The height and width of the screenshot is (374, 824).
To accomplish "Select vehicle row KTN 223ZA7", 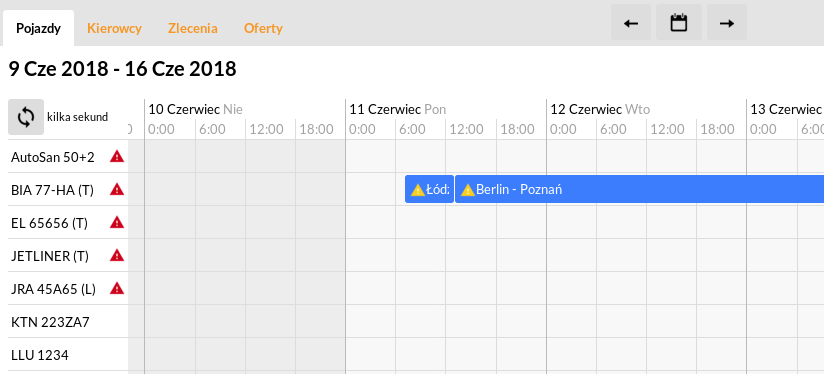I will tap(68, 322).
